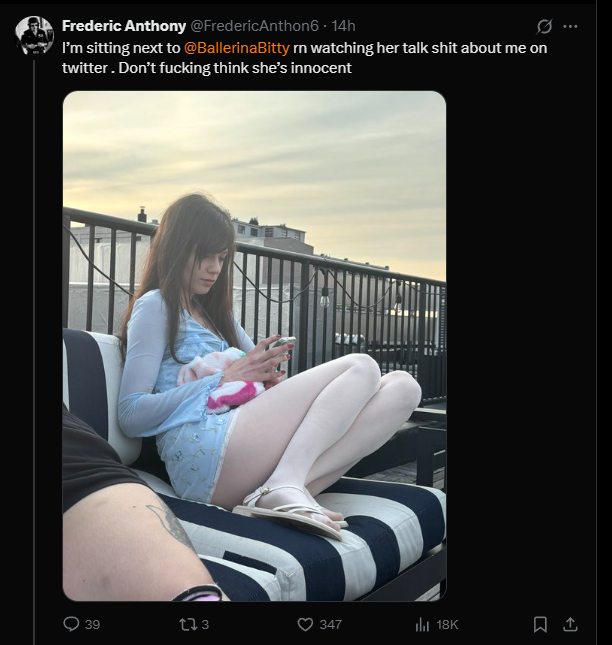612x645 pixels.
Task: Click the 39 replies count
Action: (93, 624)
